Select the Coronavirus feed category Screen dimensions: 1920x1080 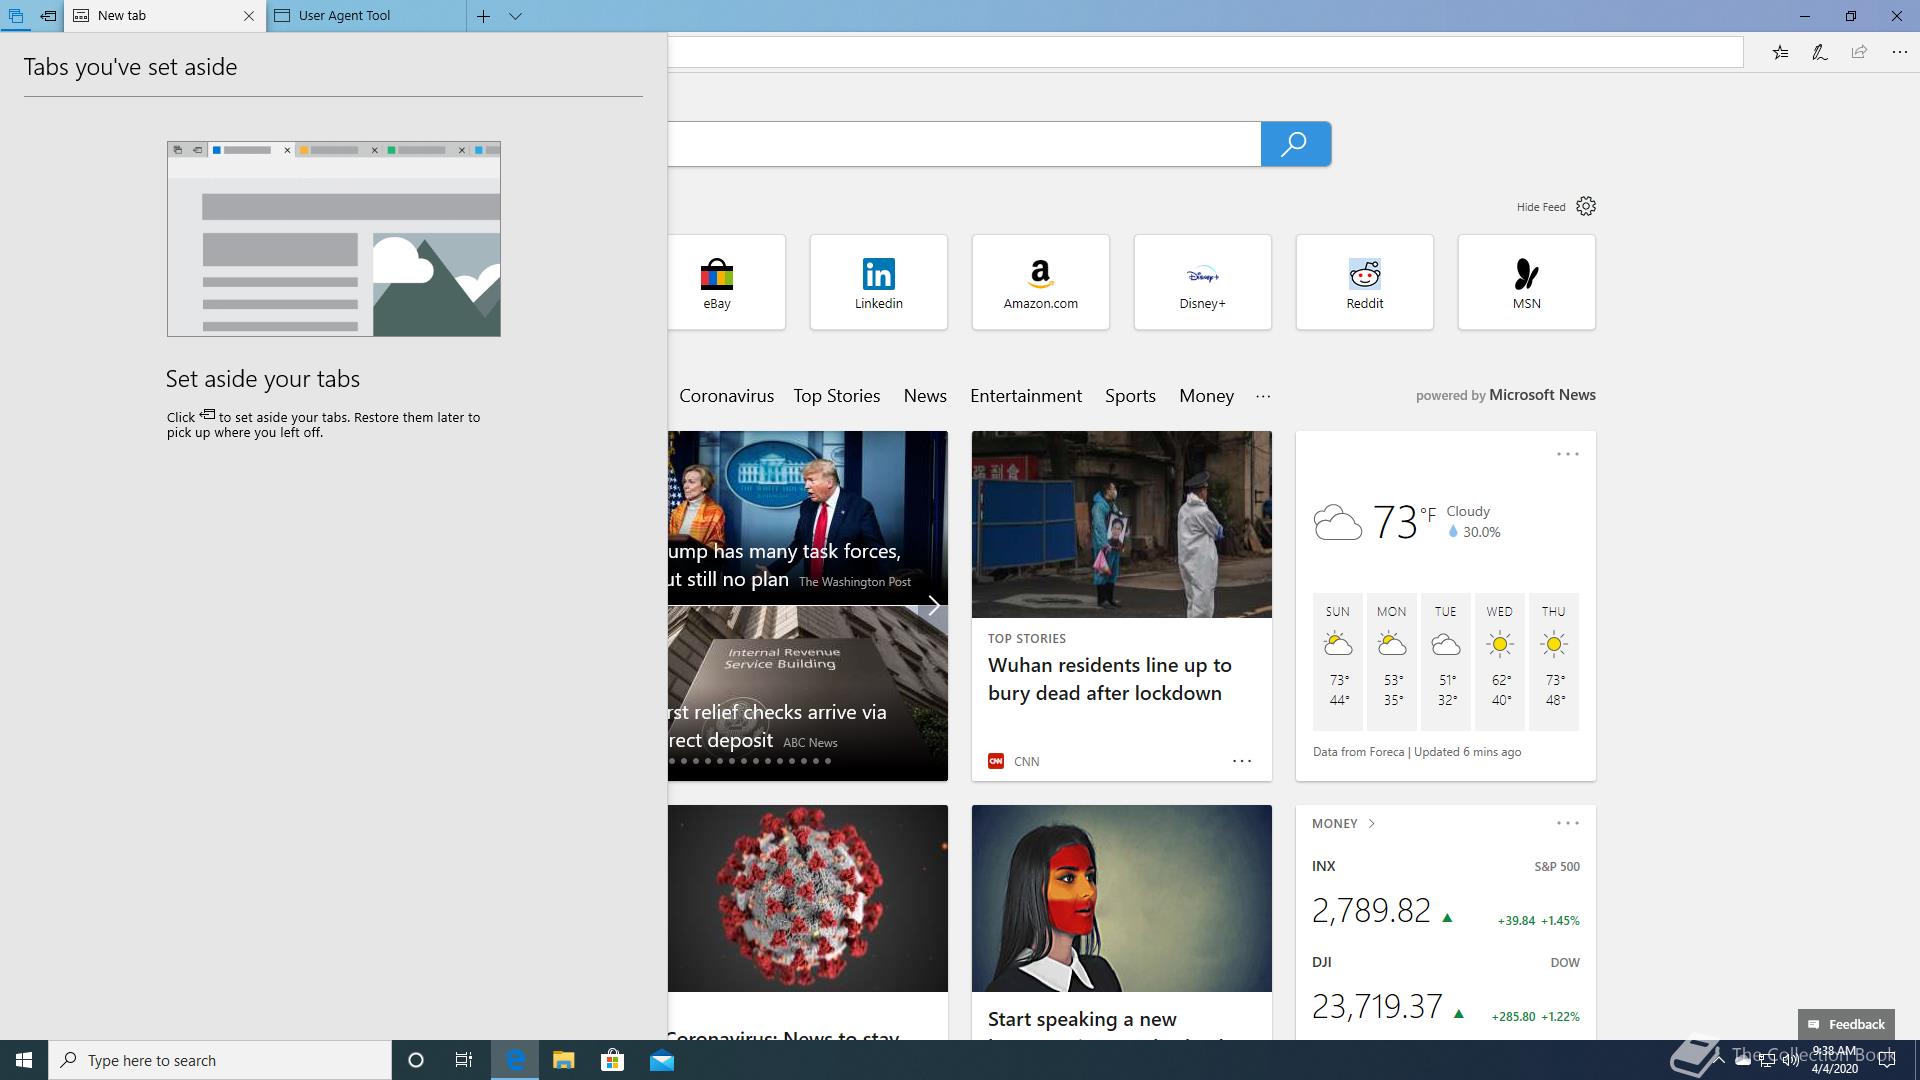click(727, 396)
